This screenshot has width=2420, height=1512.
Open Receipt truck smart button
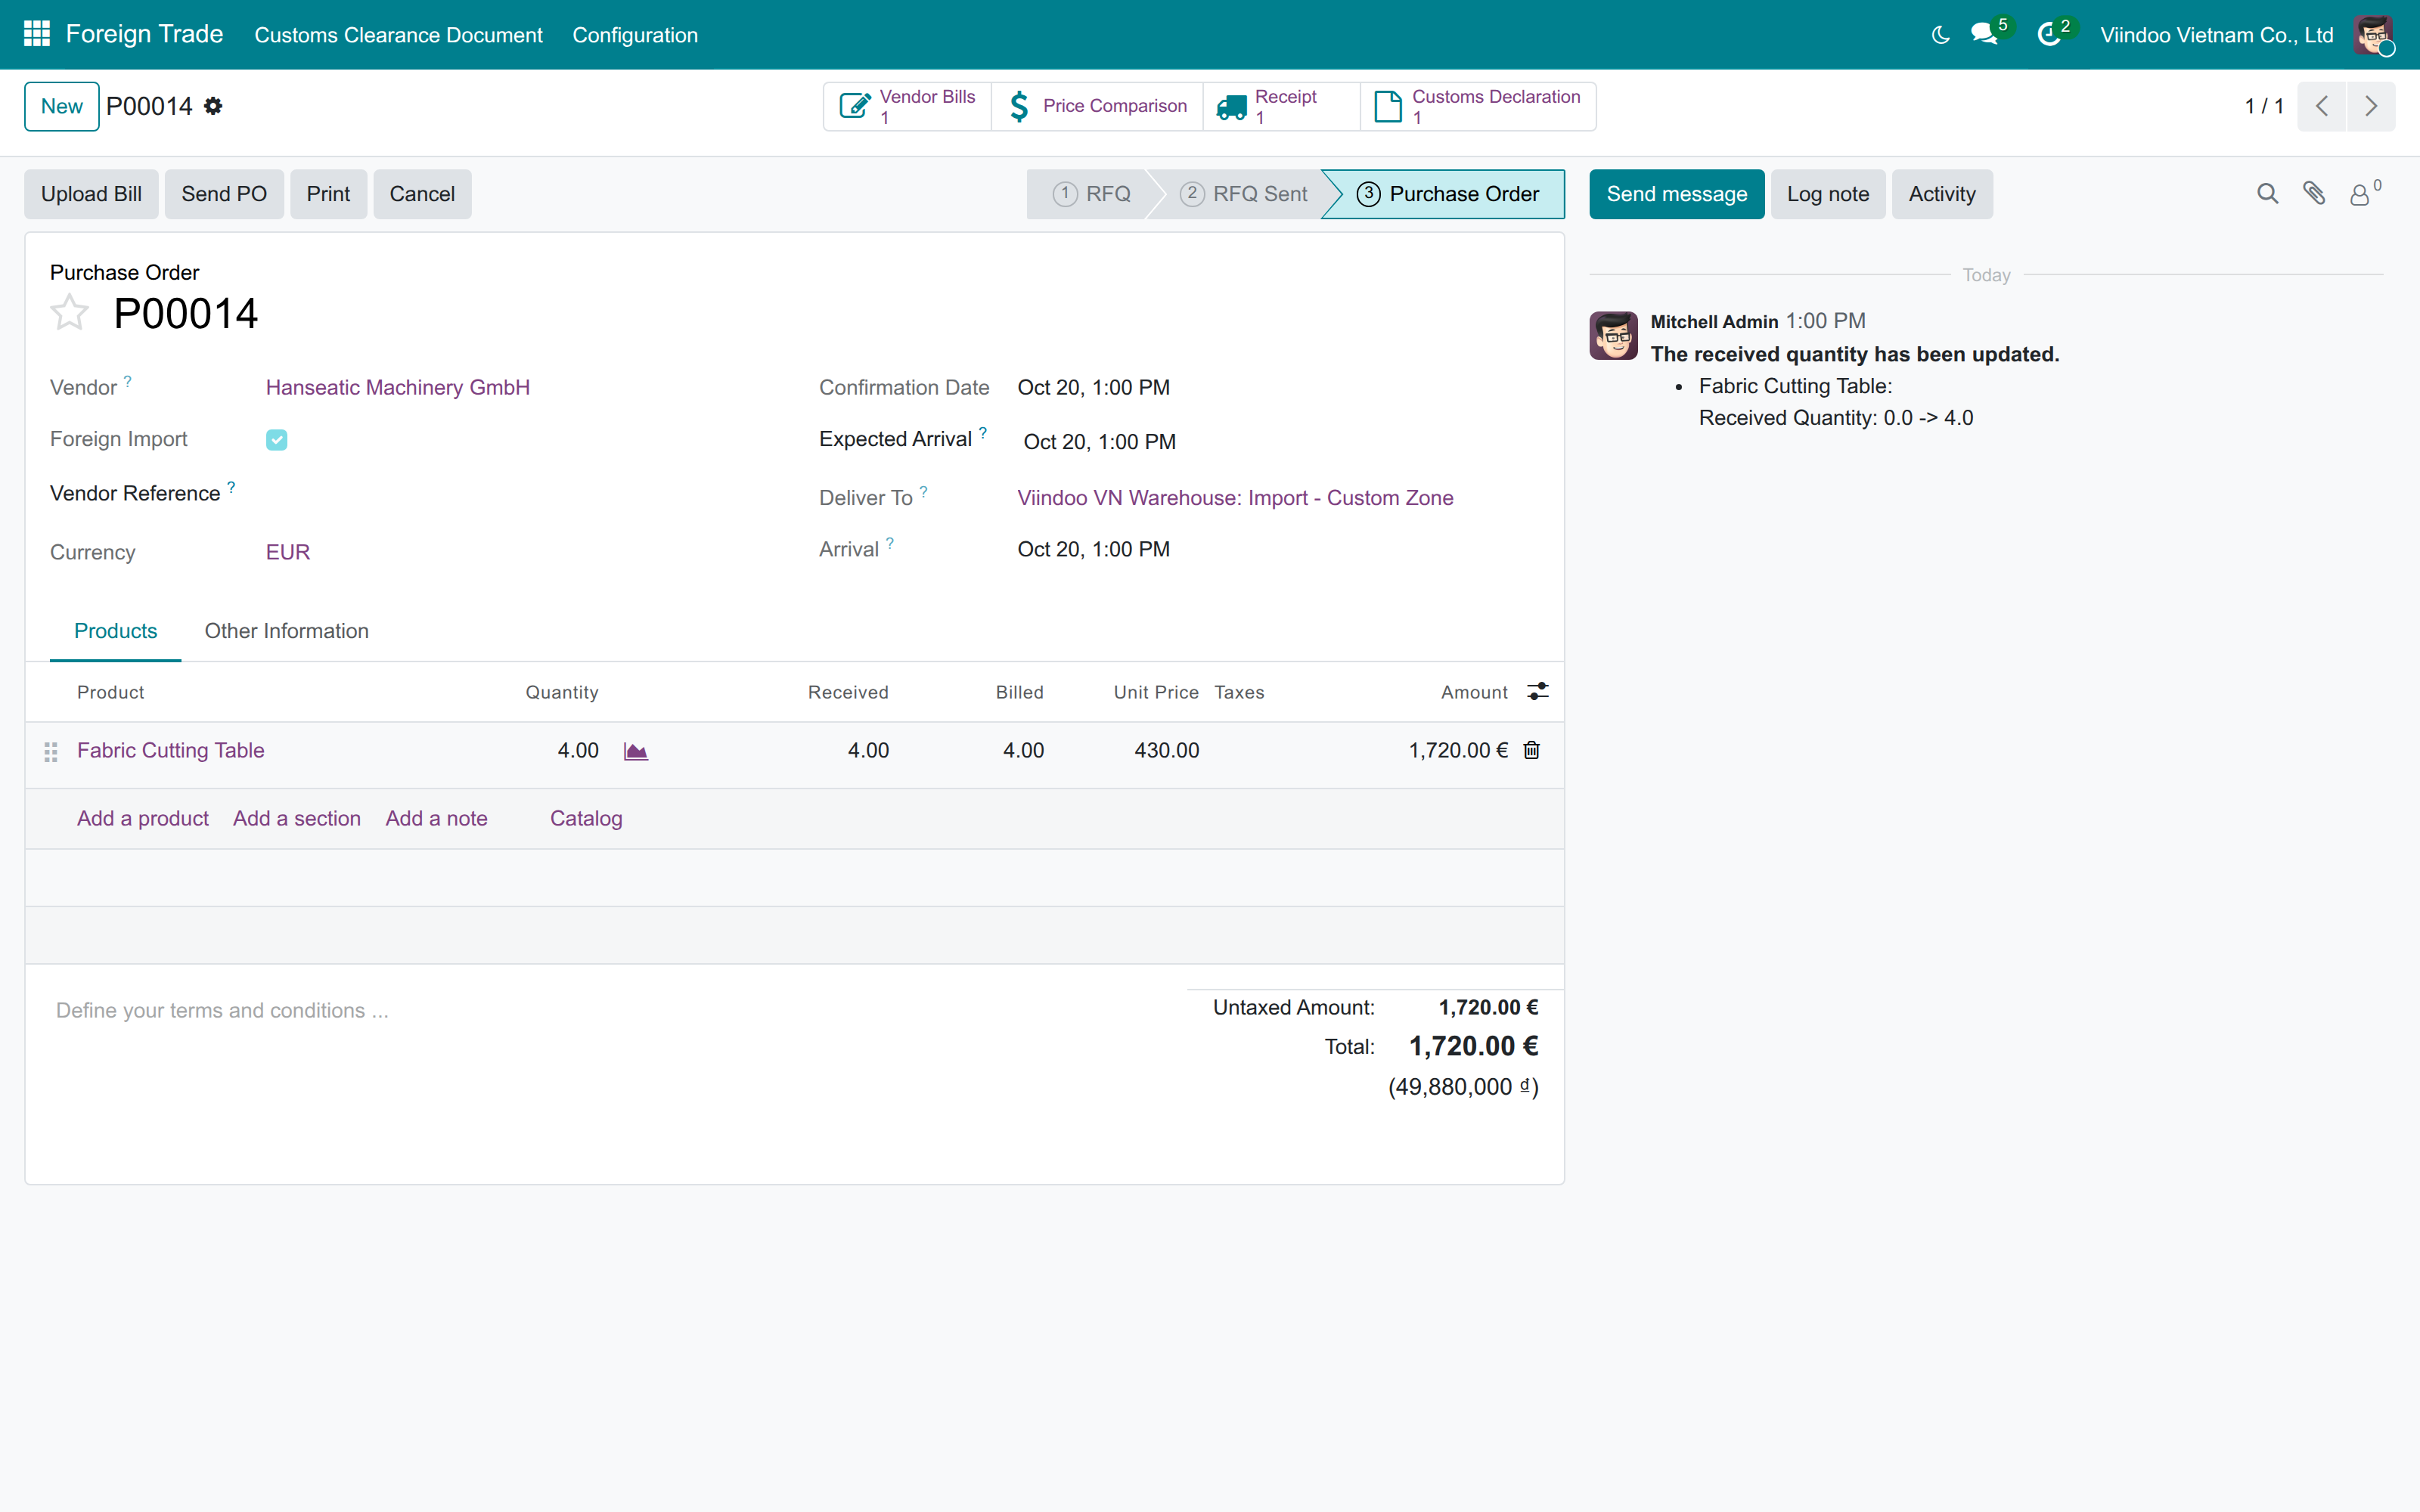[1282, 106]
